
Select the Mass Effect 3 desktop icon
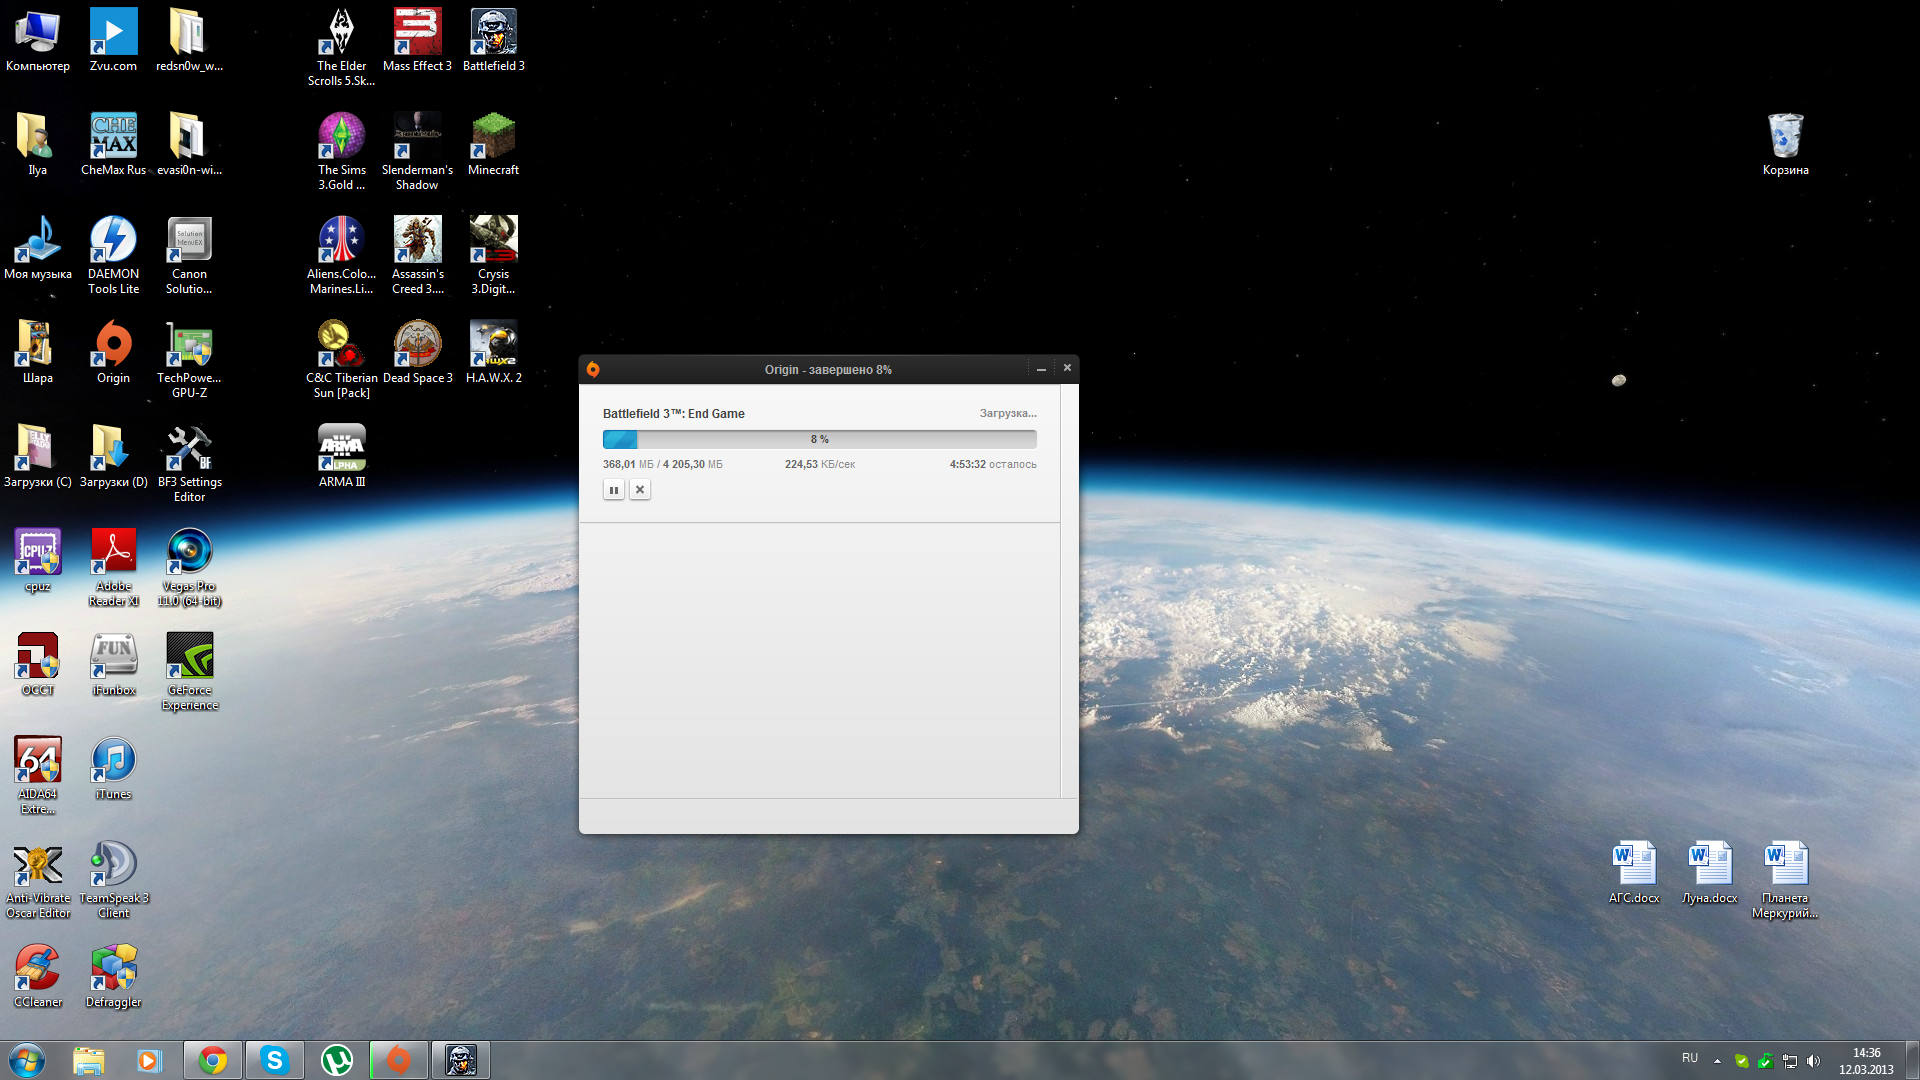click(417, 41)
